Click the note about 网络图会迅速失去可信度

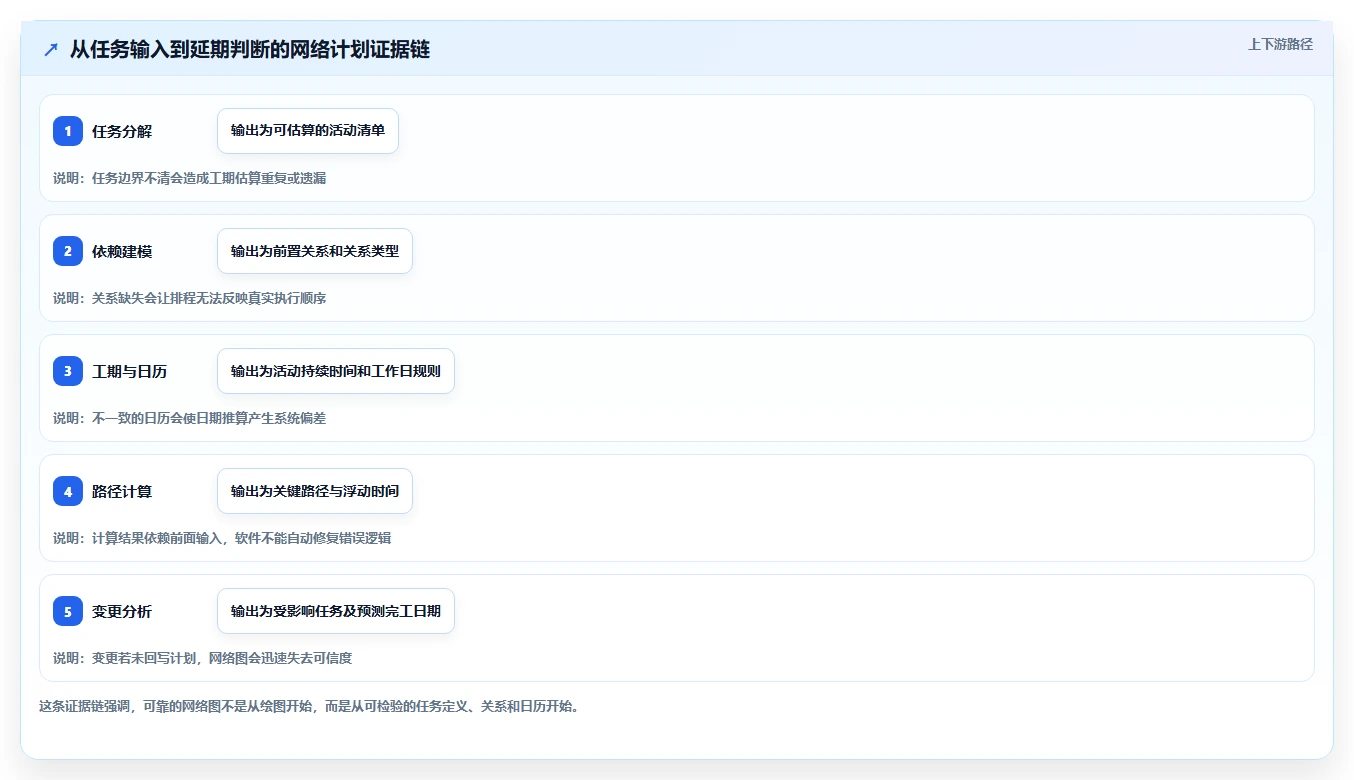203,658
